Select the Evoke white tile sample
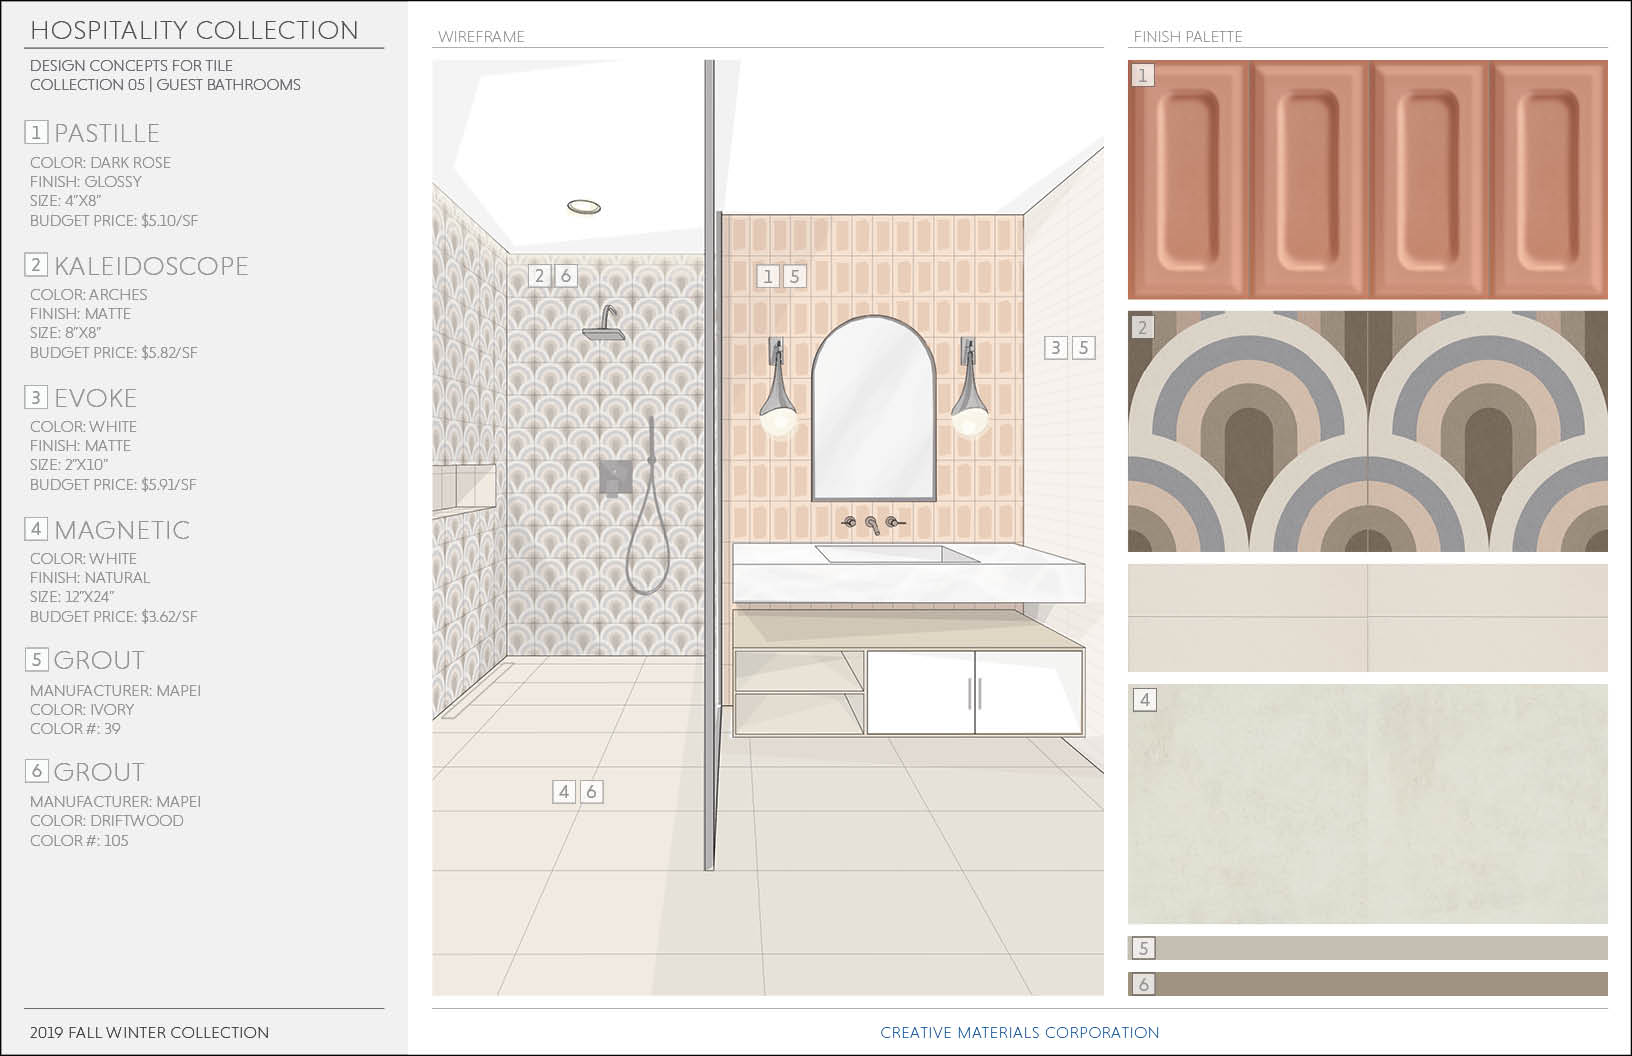 point(1367,618)
